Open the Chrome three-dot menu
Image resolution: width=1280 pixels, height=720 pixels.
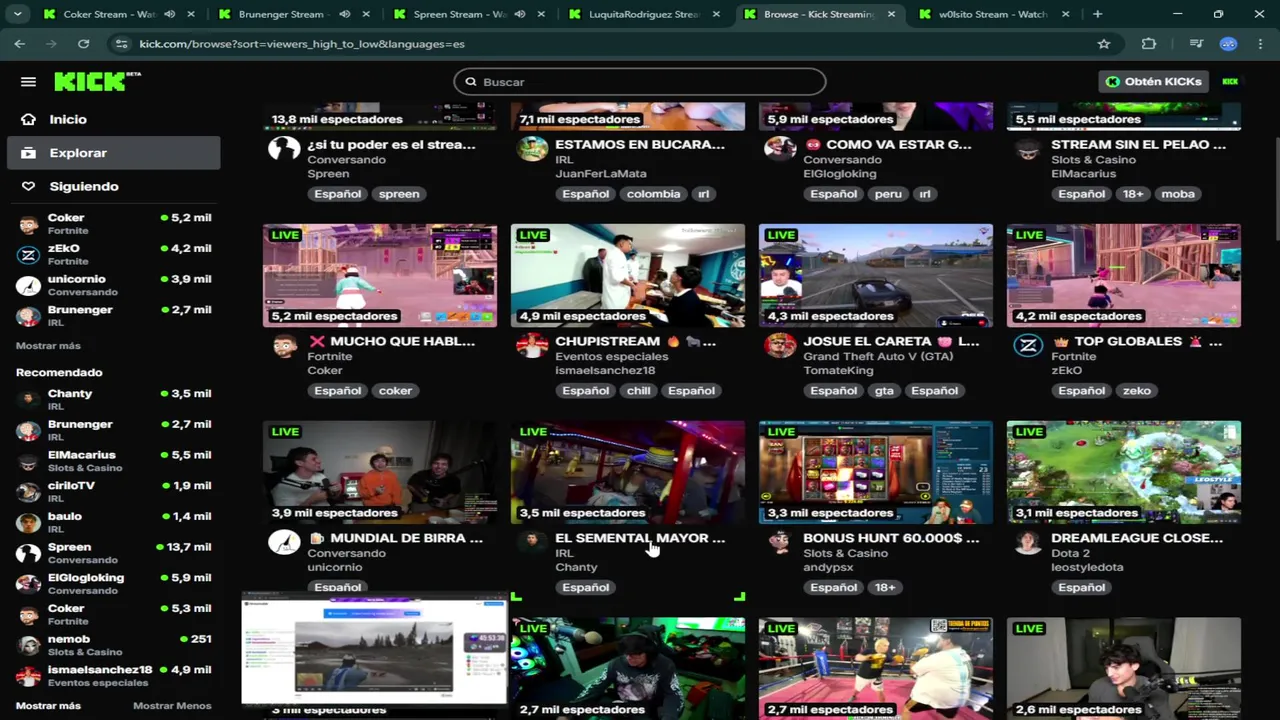click(1260, 44)
